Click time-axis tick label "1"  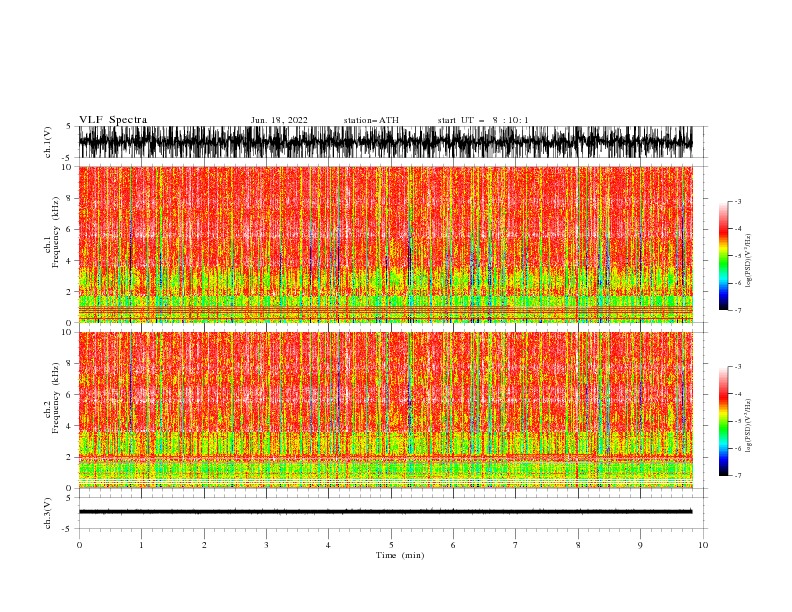point(141,545)
